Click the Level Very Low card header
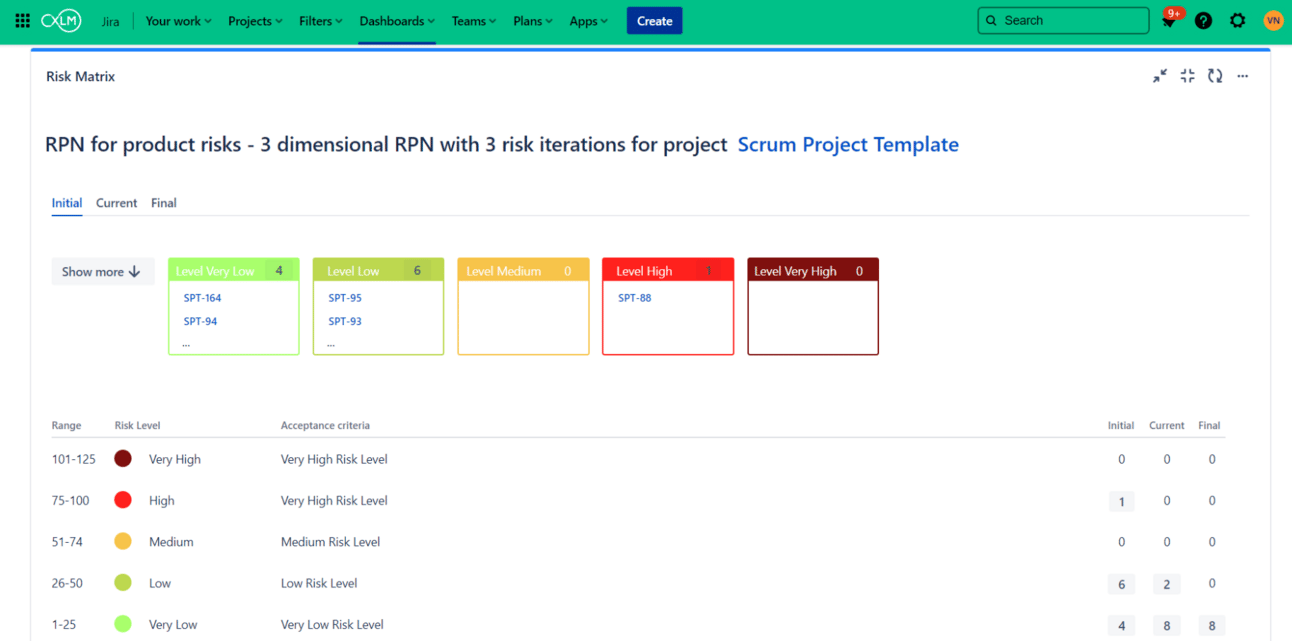The width and height of the screenshot is (1292, 641). 234,270
